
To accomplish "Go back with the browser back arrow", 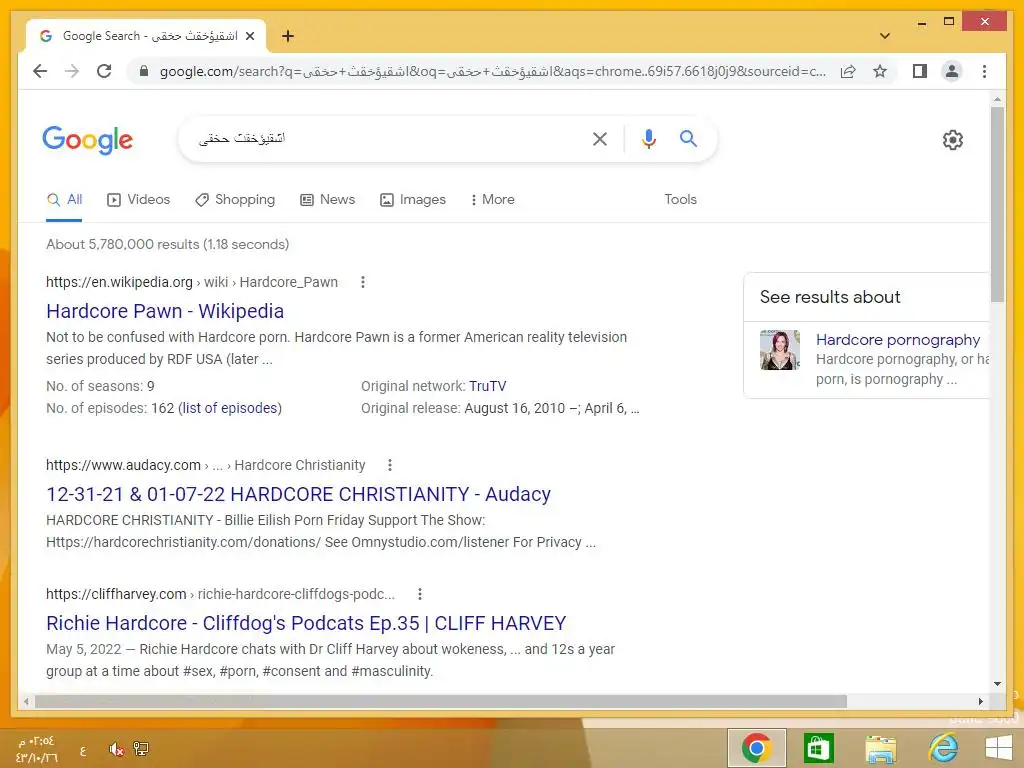I will tap(40, 71).
